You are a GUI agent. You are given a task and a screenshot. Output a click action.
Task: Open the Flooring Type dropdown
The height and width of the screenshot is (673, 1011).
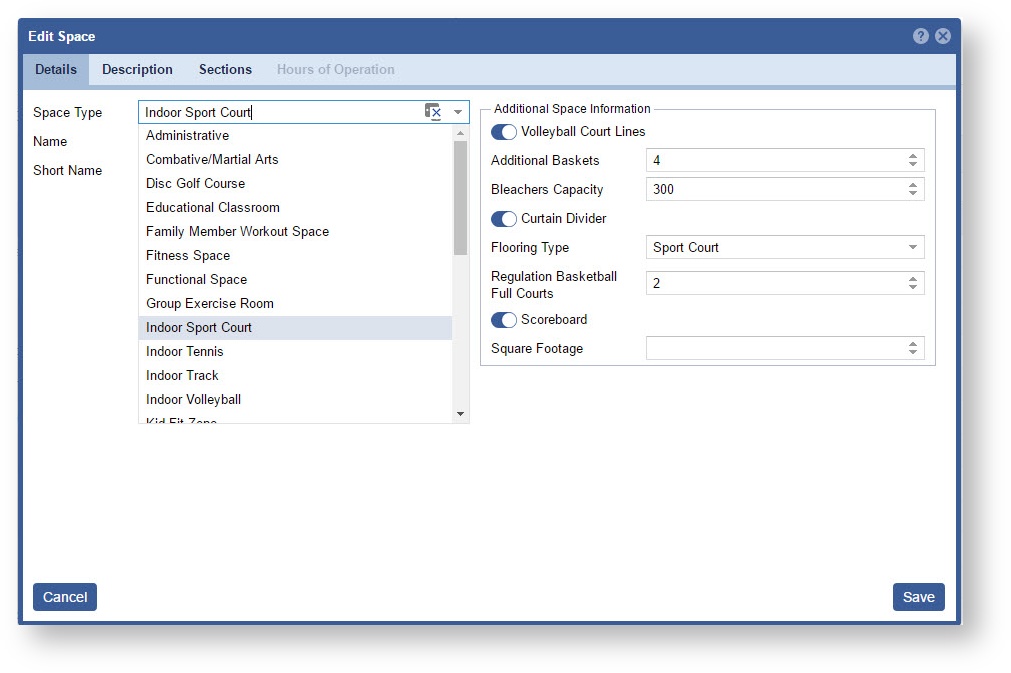912,248
